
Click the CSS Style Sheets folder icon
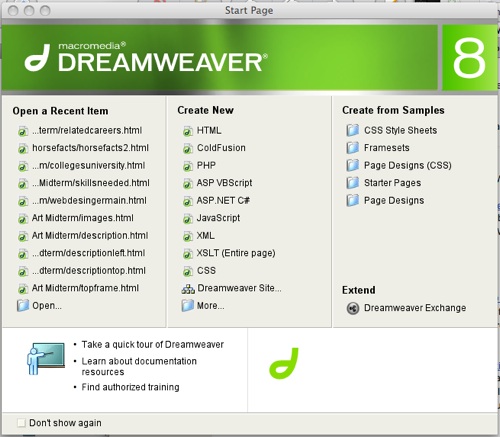(x=353, y=130)
